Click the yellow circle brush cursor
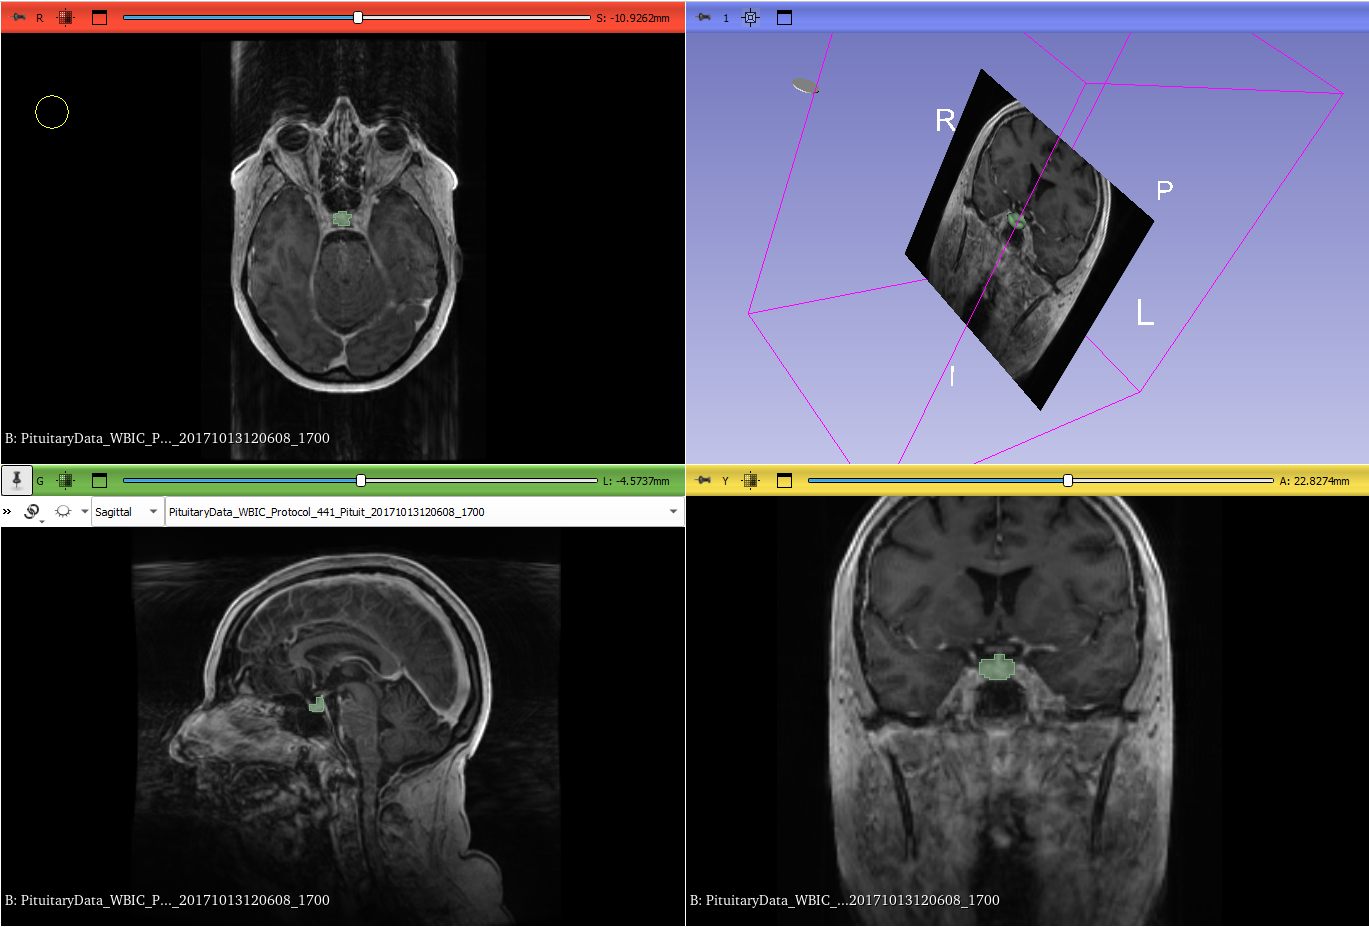Viewport: 1369px width, 927px height. [x=52, y=112]
